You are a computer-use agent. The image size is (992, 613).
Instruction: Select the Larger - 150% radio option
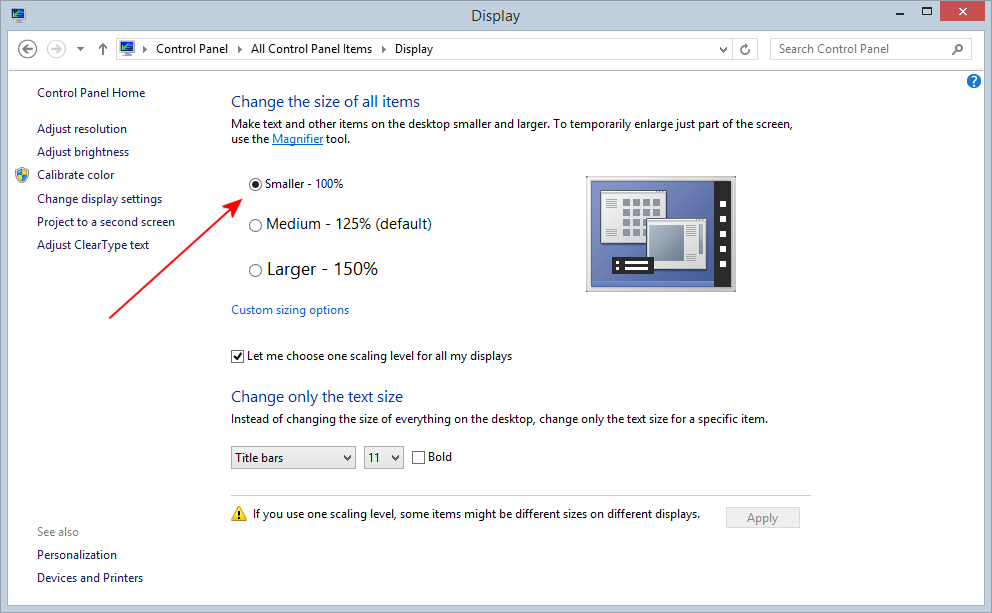[x=255, y=270]
